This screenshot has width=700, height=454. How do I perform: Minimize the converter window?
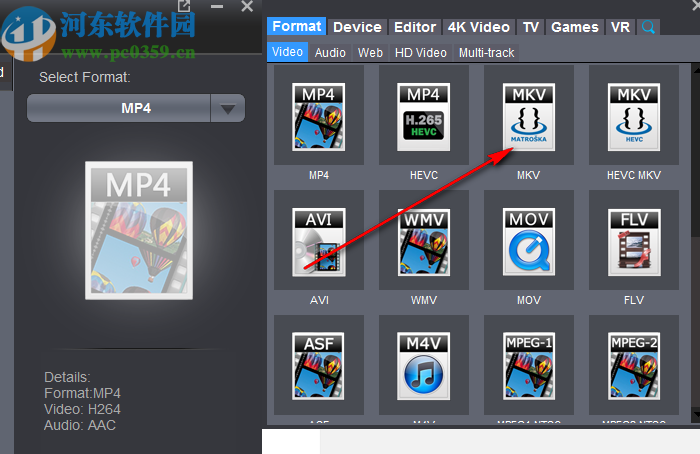(x=217, y=7)
